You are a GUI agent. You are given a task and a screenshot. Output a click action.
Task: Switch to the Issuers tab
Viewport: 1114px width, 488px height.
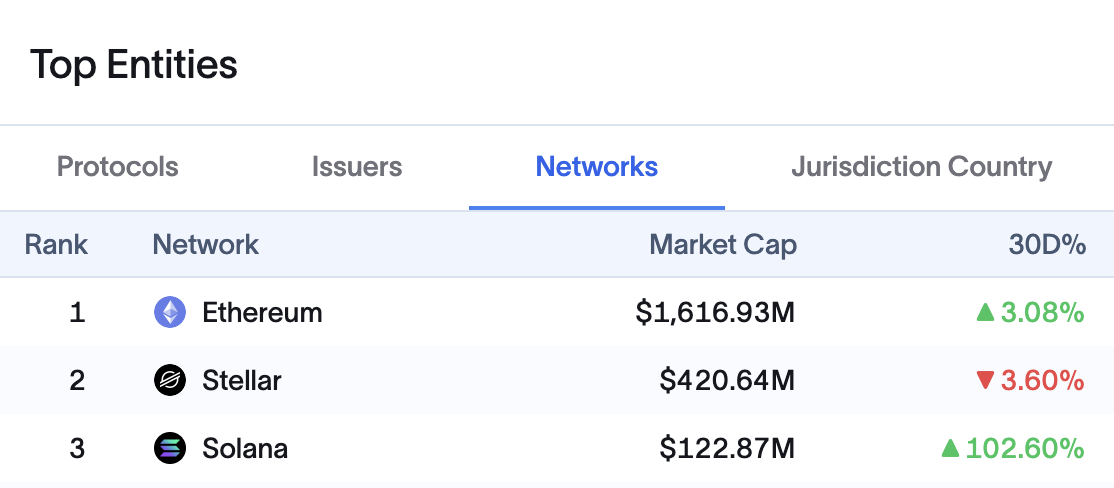357,167
